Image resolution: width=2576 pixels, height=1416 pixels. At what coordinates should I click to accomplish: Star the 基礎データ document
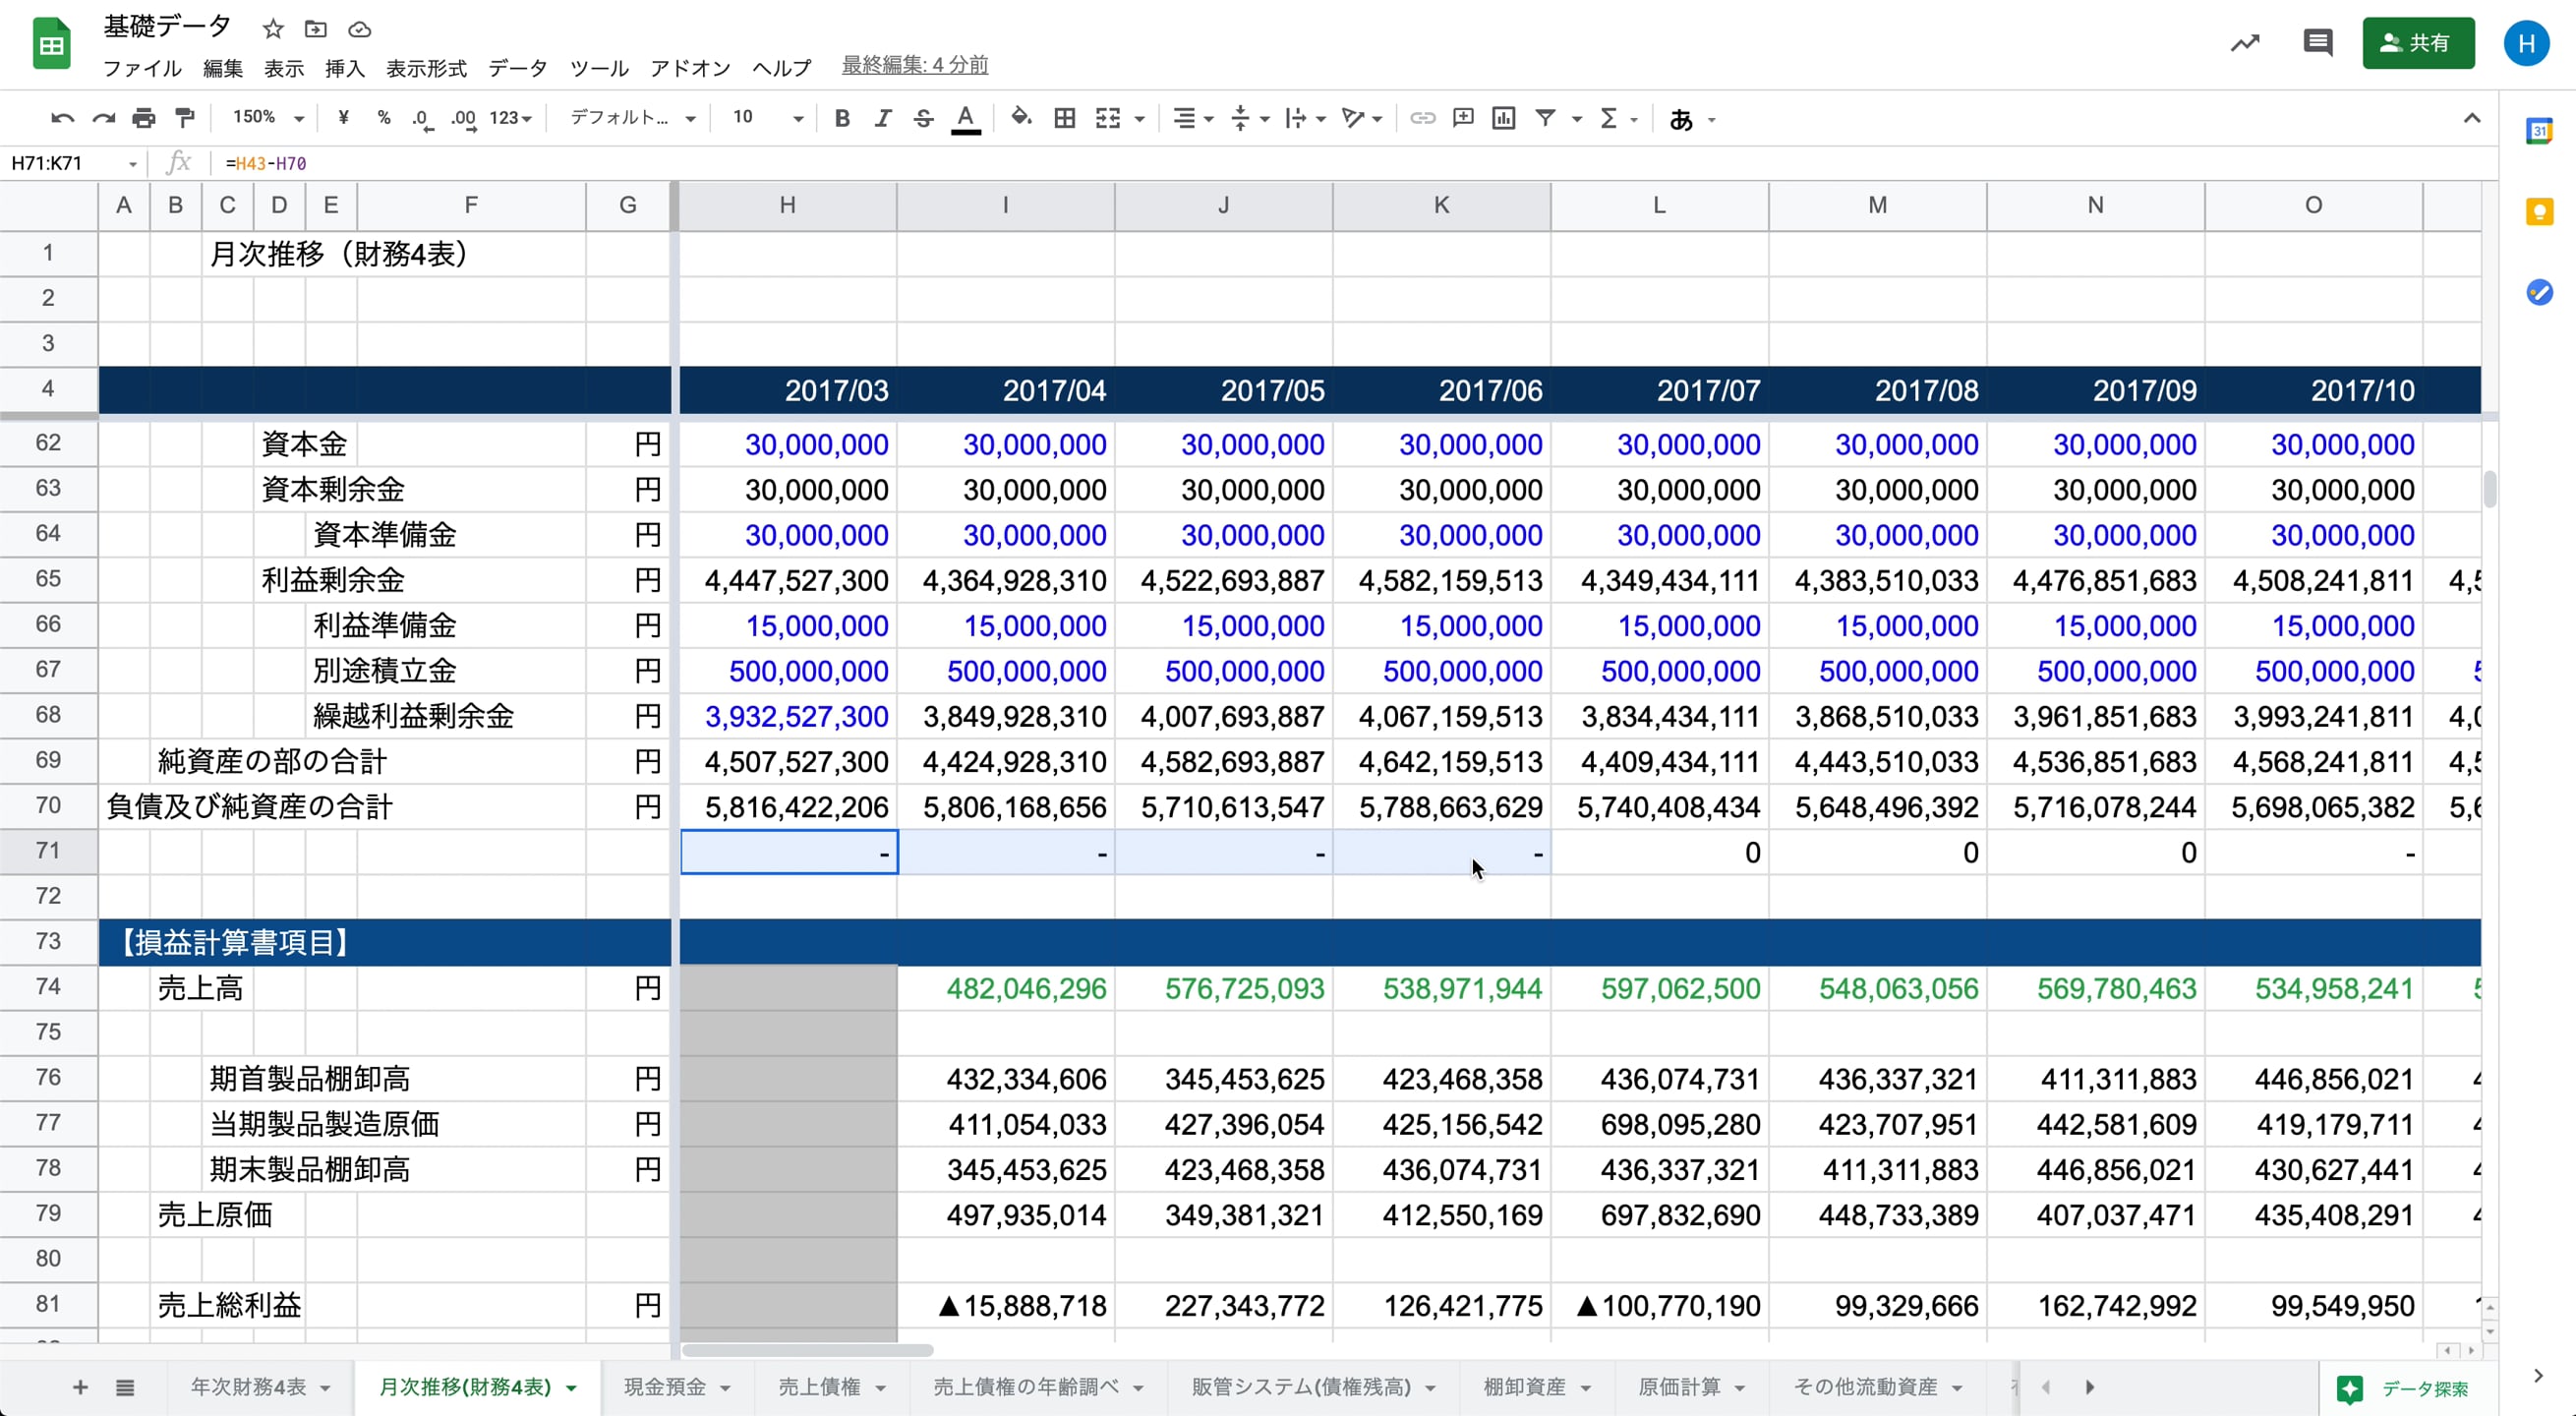click(x=273, y=29)
